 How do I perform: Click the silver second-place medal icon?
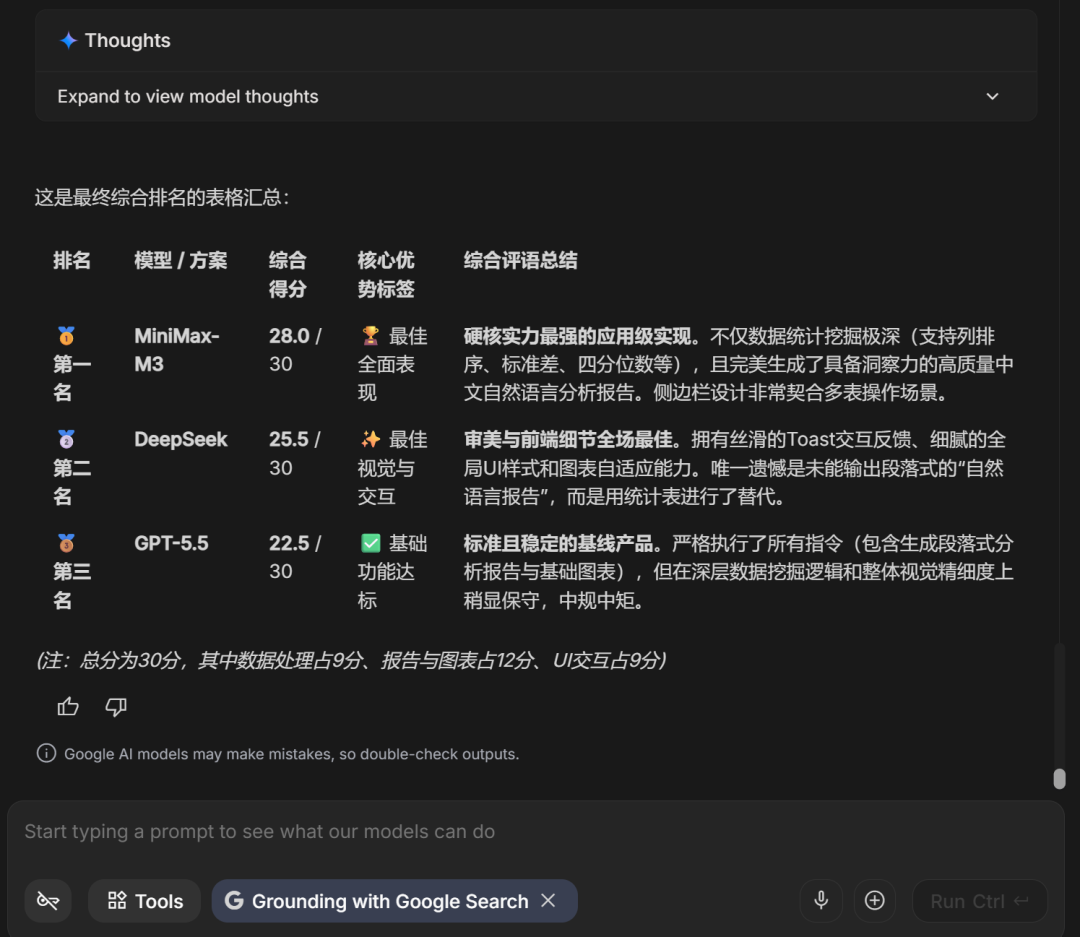pos(66,439)
